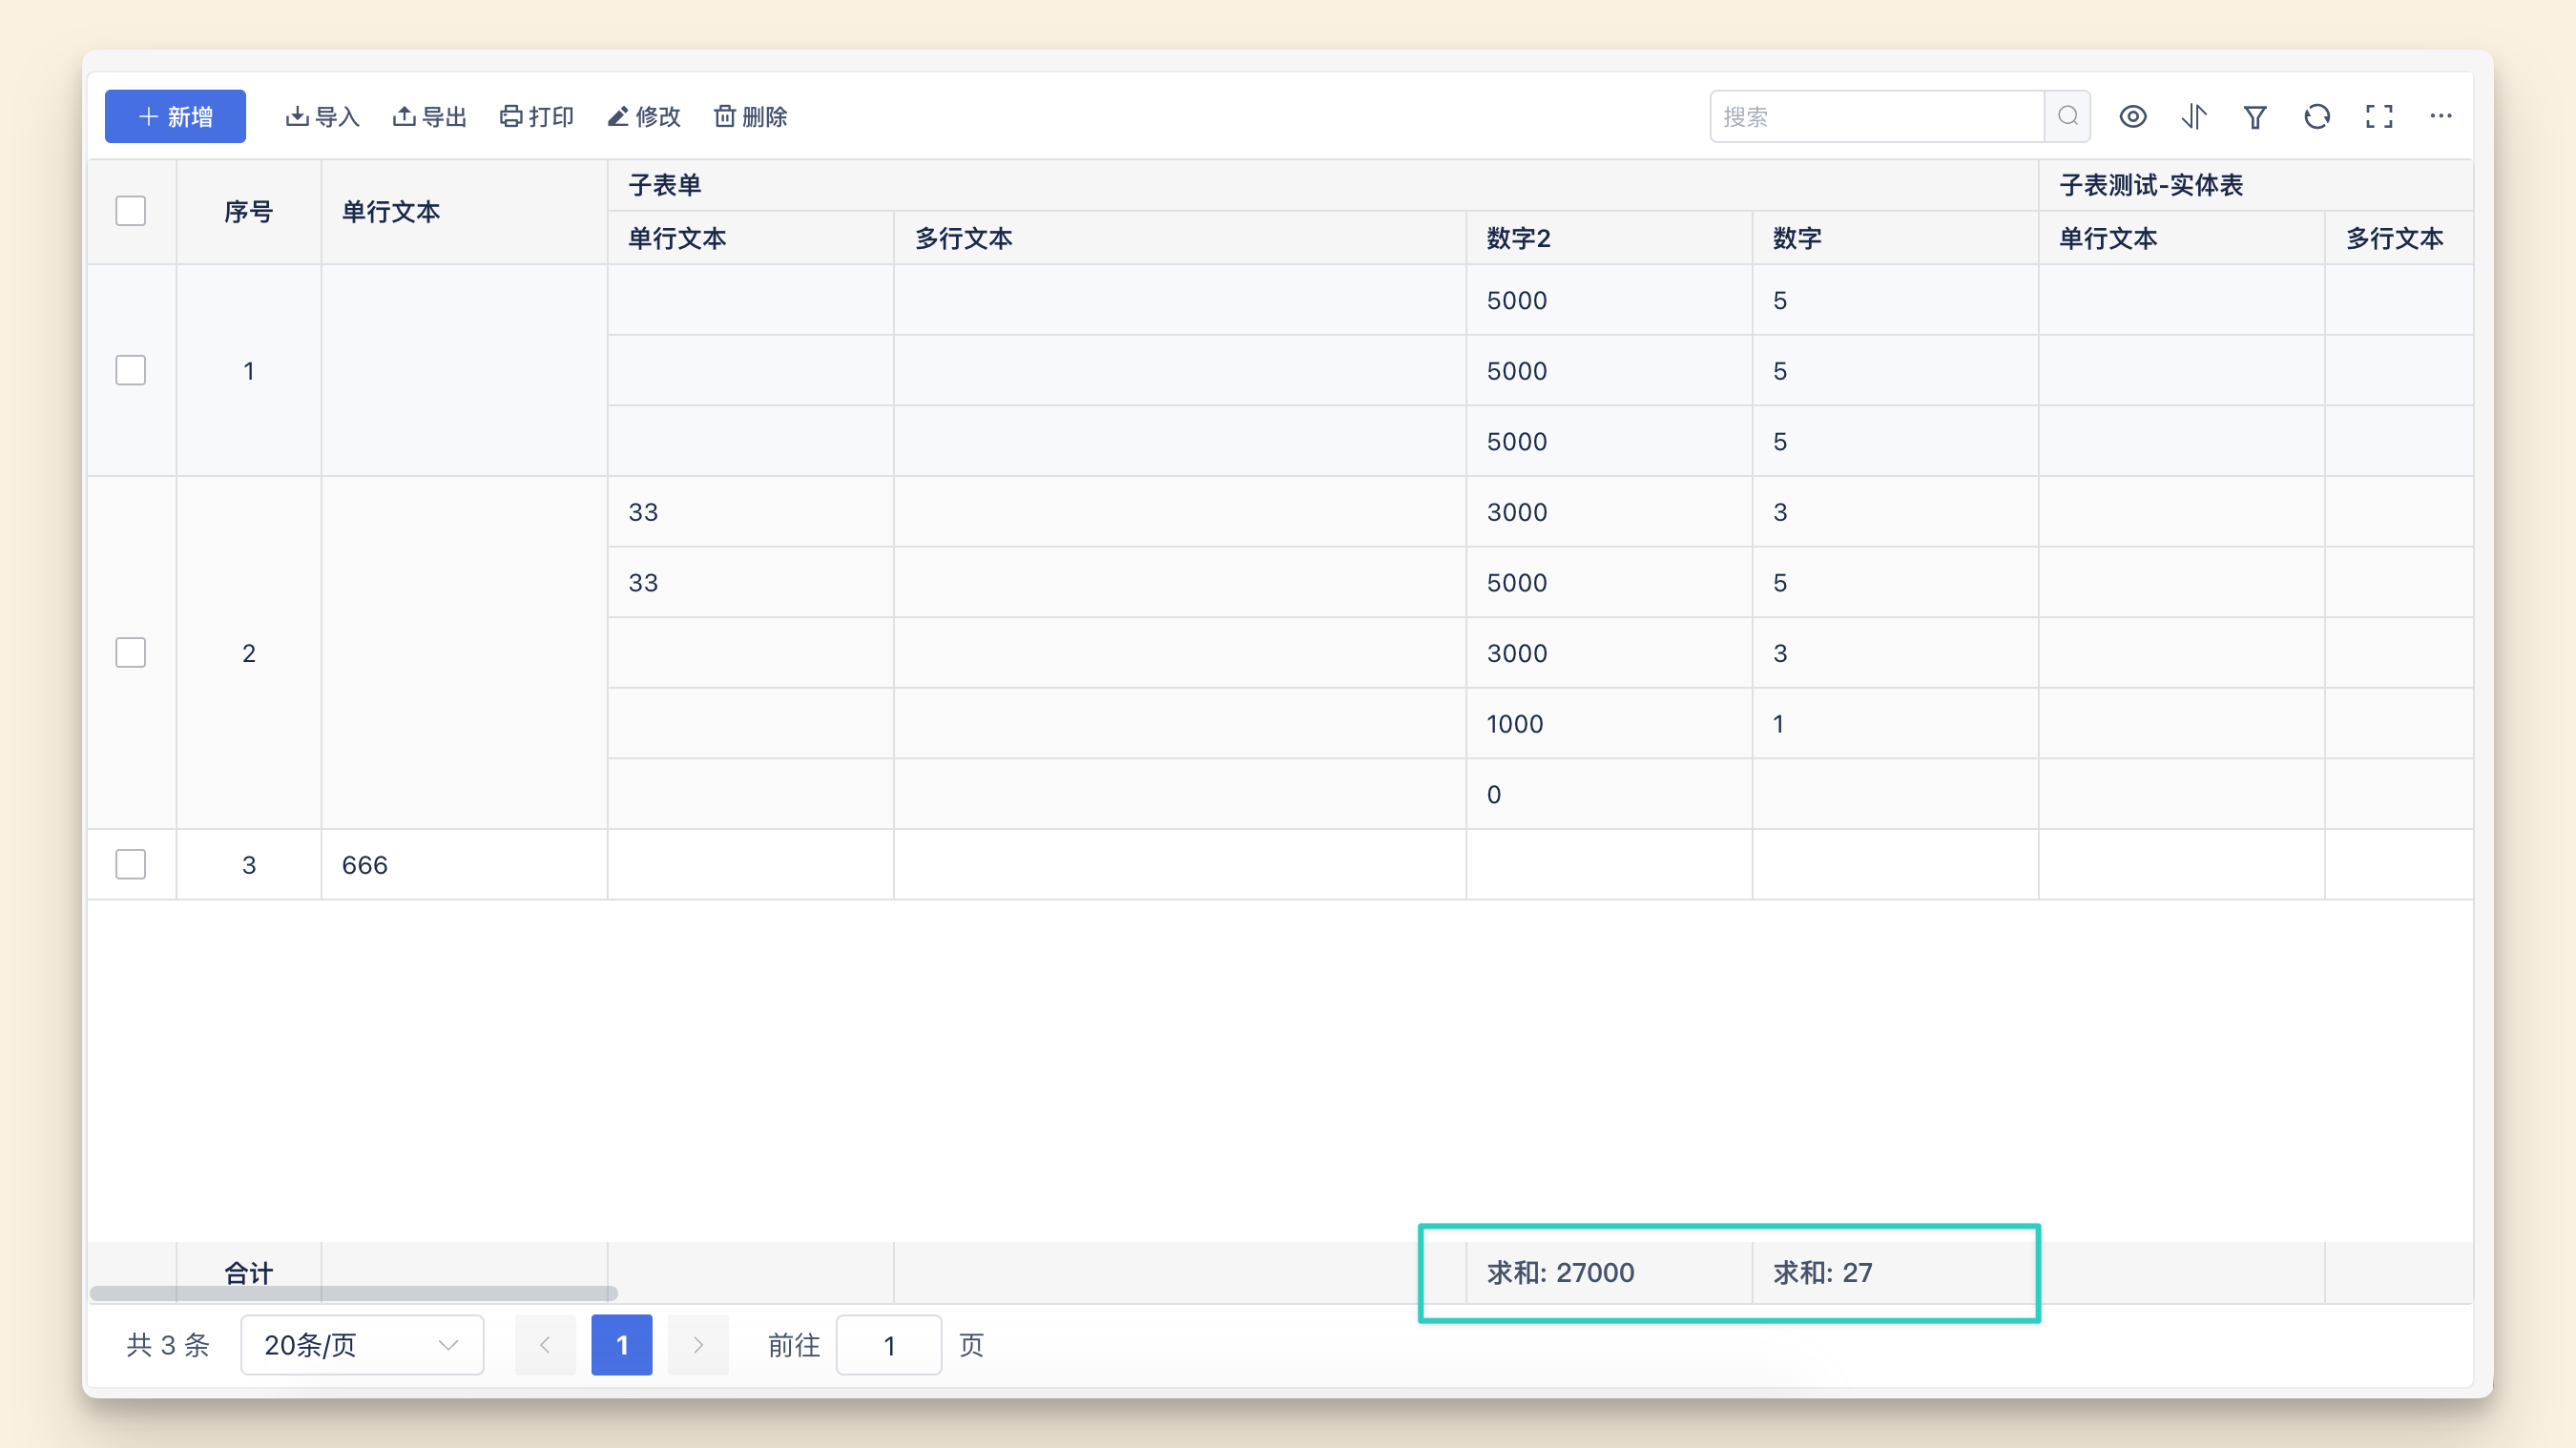
Task: Refresh the table data
Action: [x=2317, y=116]
